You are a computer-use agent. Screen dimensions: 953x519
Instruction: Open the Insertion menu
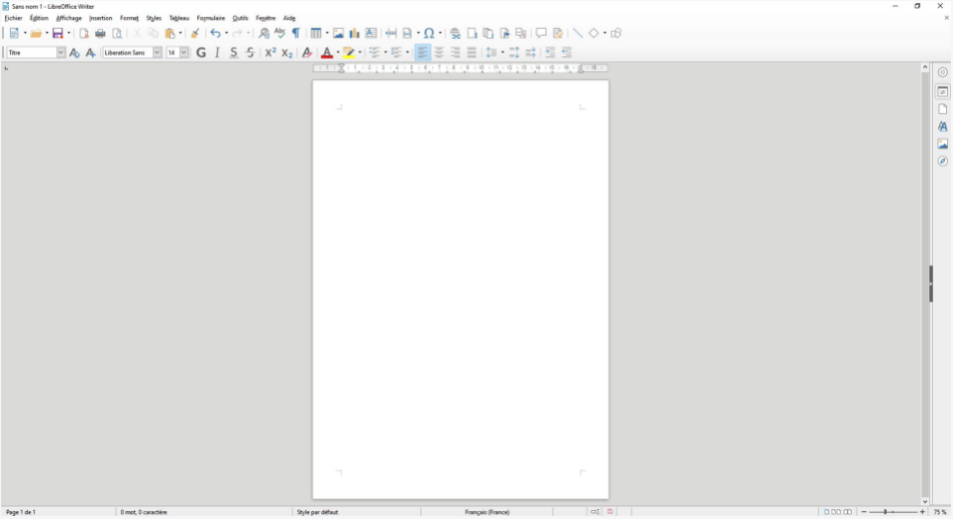100,18
